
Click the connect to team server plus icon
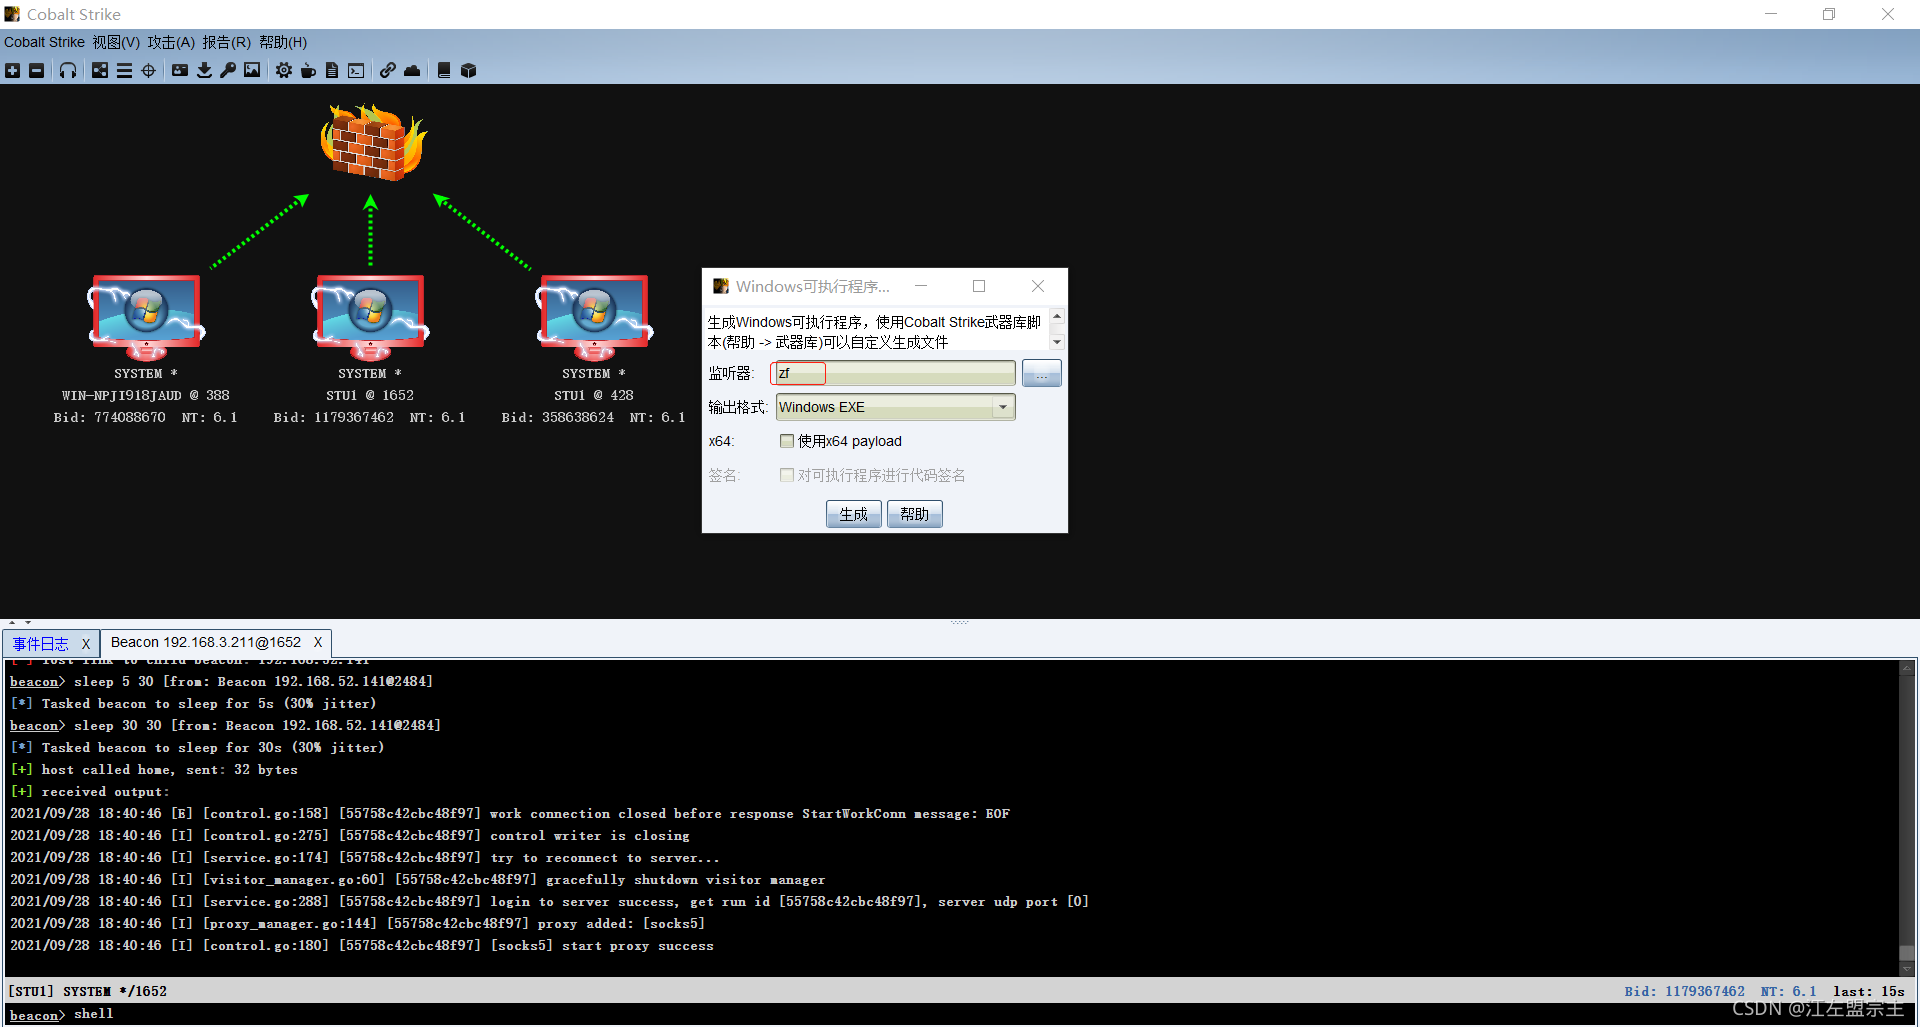click(x=12, y=70)
